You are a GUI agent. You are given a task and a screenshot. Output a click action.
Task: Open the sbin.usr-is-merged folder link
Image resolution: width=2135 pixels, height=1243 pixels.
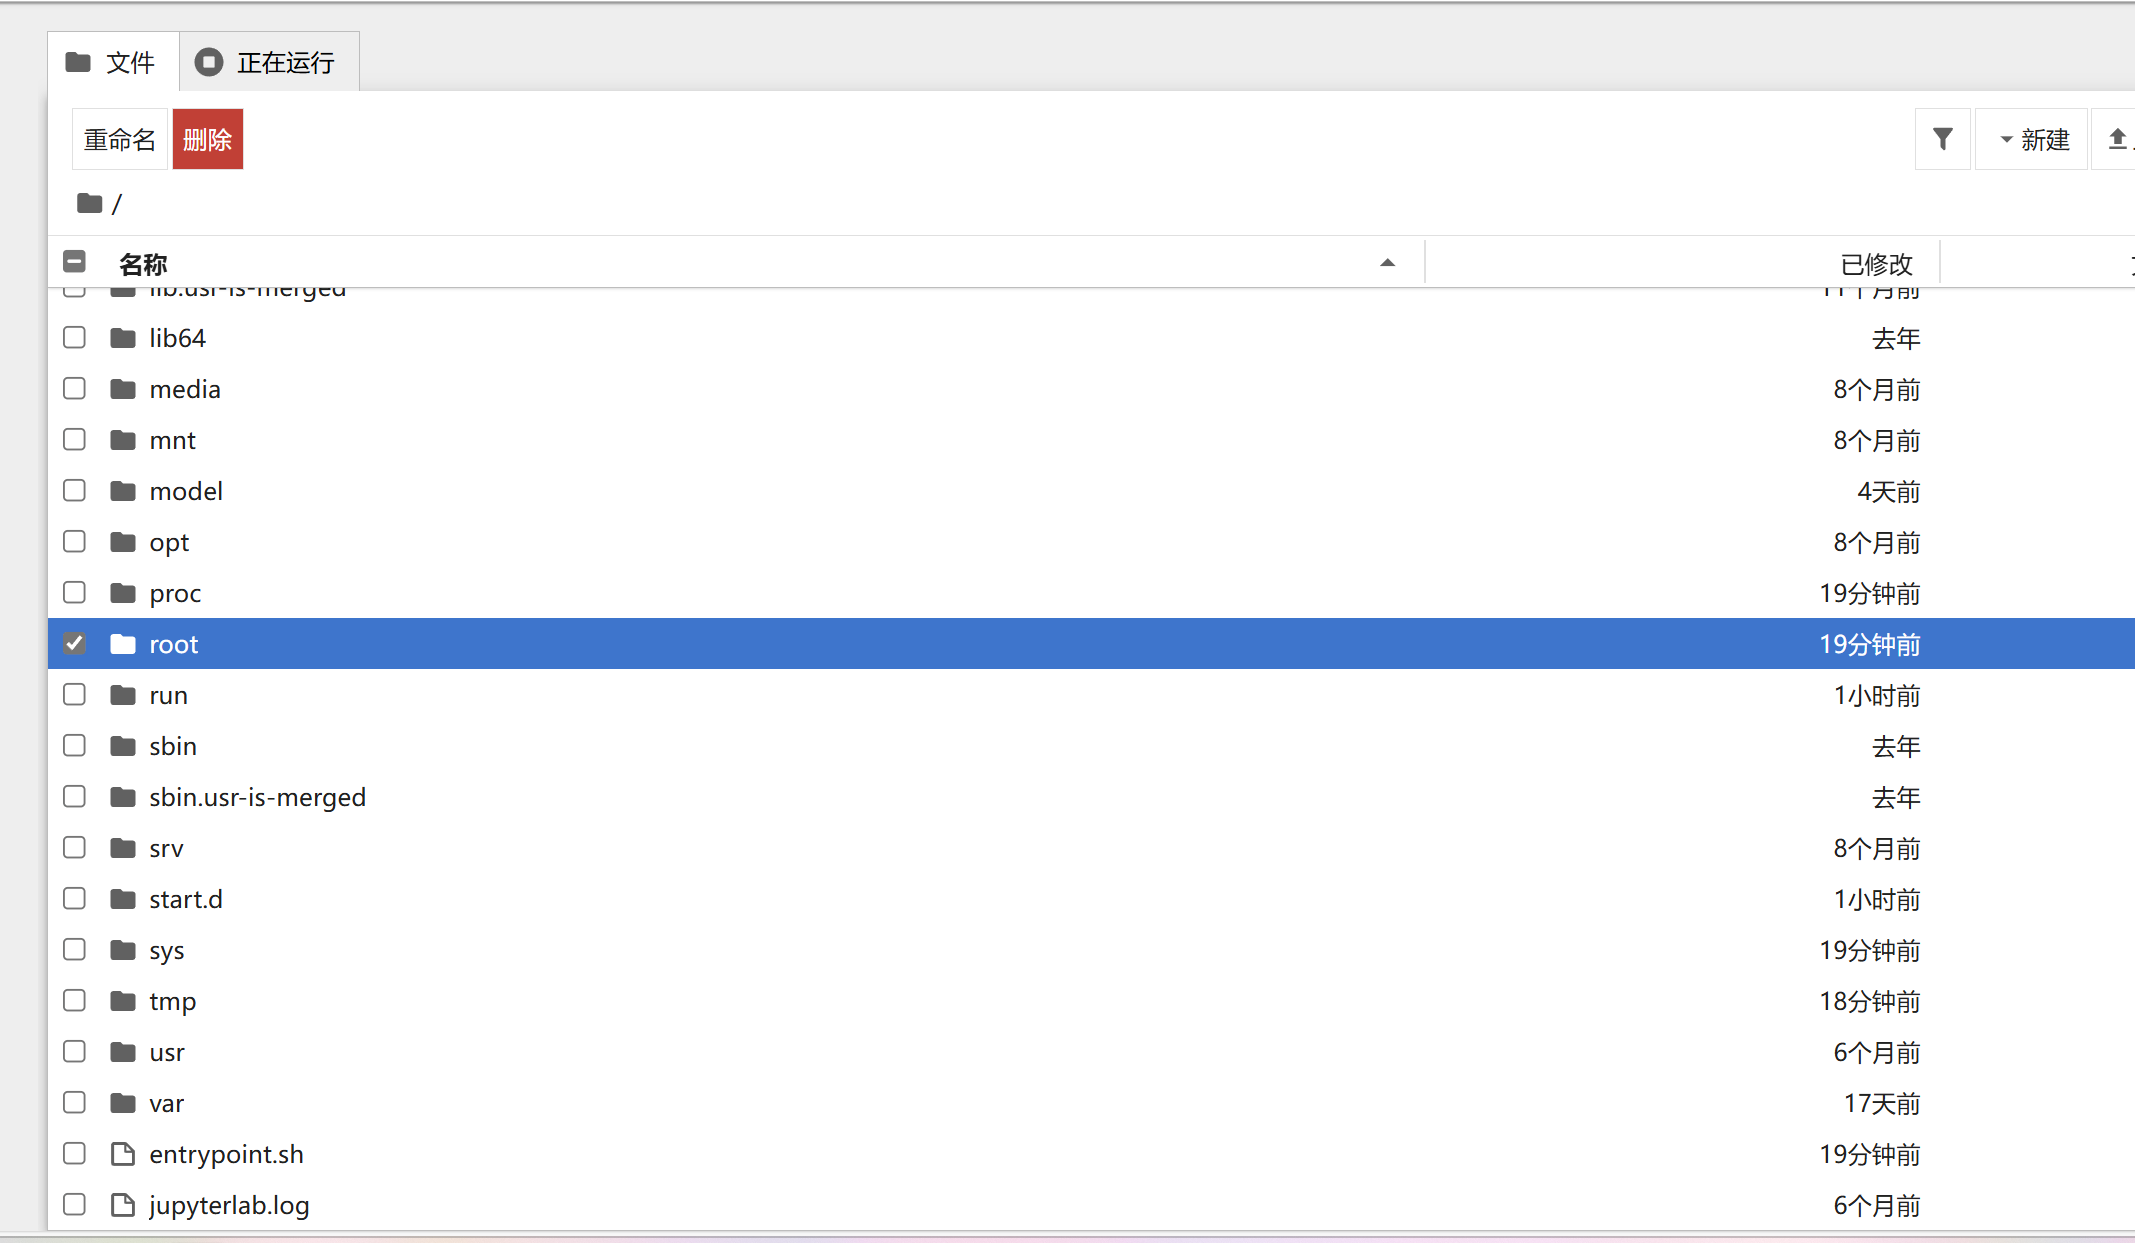point(257,797)
